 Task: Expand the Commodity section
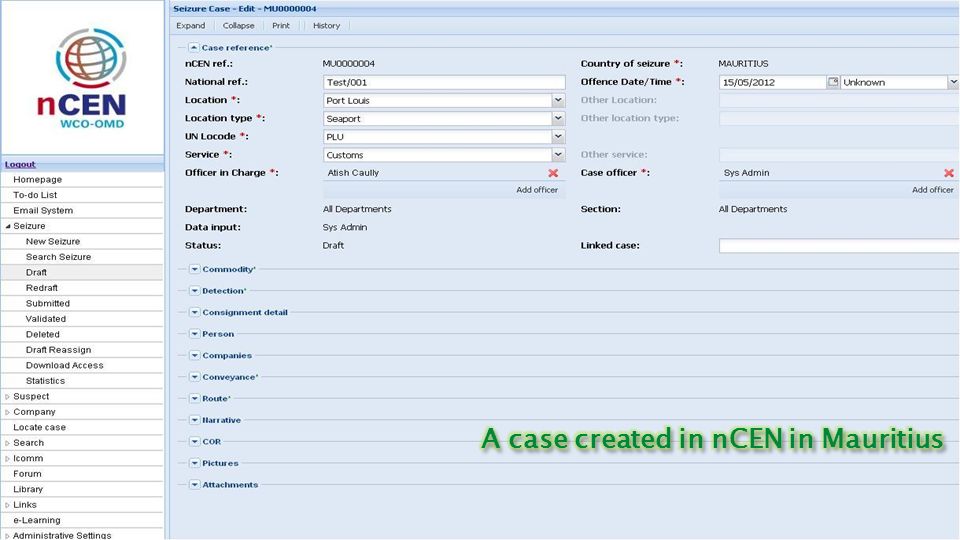194,269
